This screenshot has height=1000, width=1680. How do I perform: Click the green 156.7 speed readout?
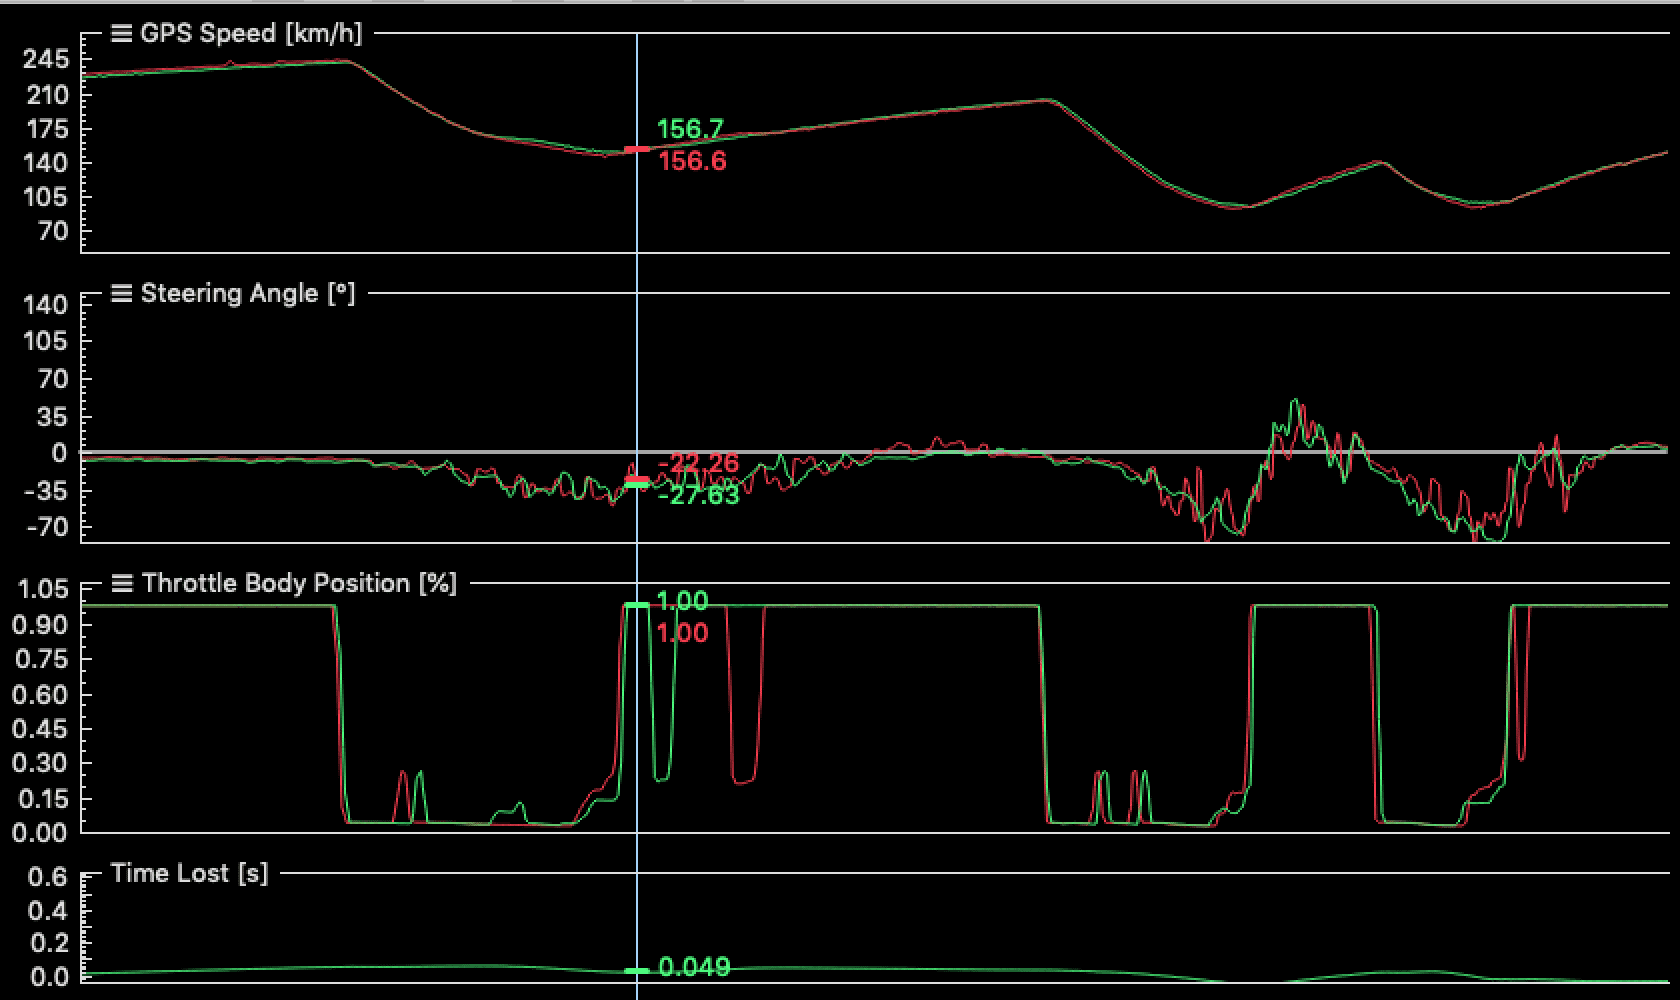click(x=690, y=130)
